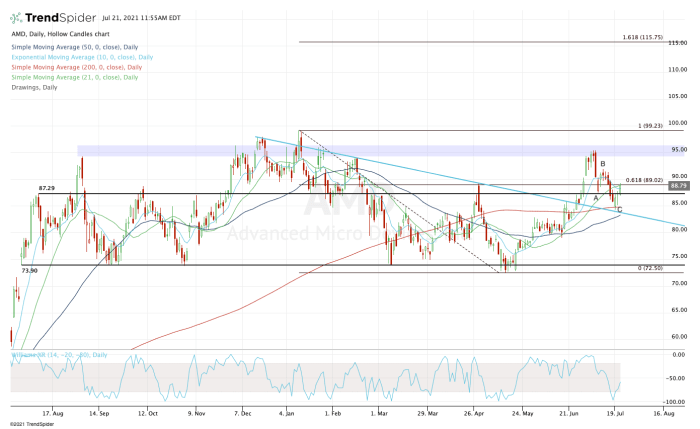Click the 4. Jan date axis label

pyautogui.click(x=287, y=414)
